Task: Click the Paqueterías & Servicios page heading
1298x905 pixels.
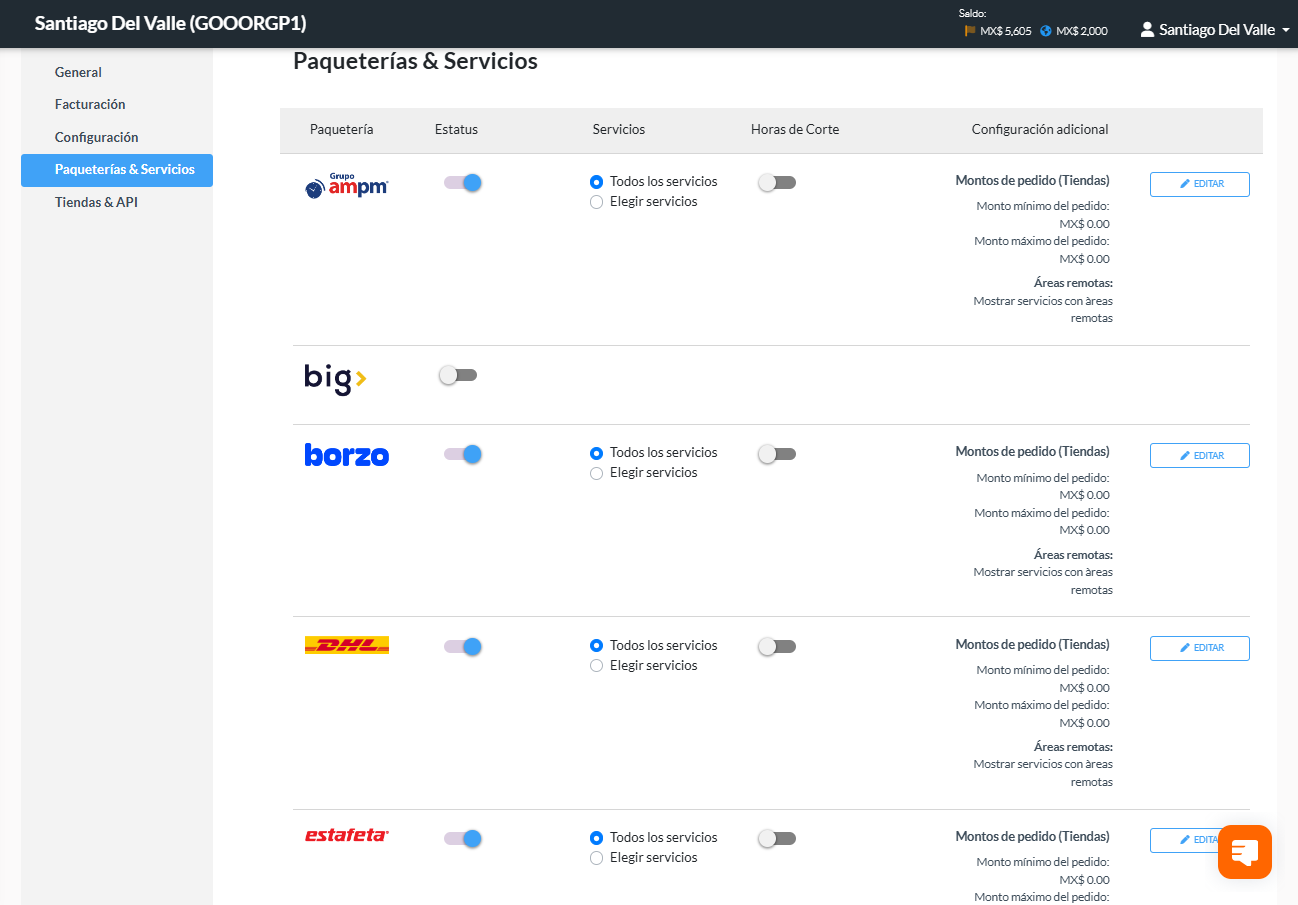Action: [x=415, y=61]
